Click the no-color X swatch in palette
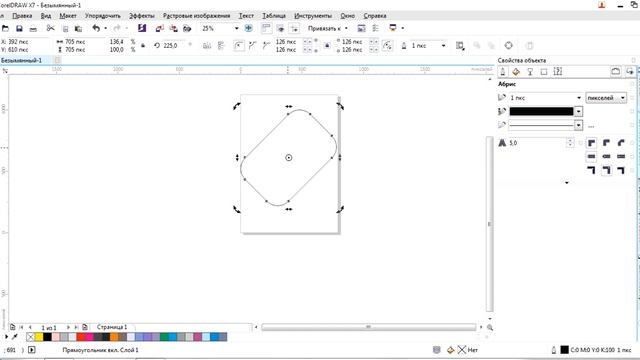This screenshot has width=640, height=360. coord(30,337)
